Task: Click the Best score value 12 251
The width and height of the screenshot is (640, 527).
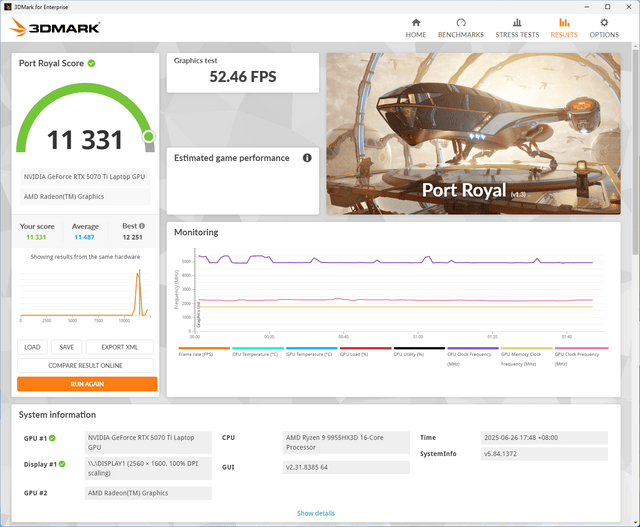Action: 133,237
